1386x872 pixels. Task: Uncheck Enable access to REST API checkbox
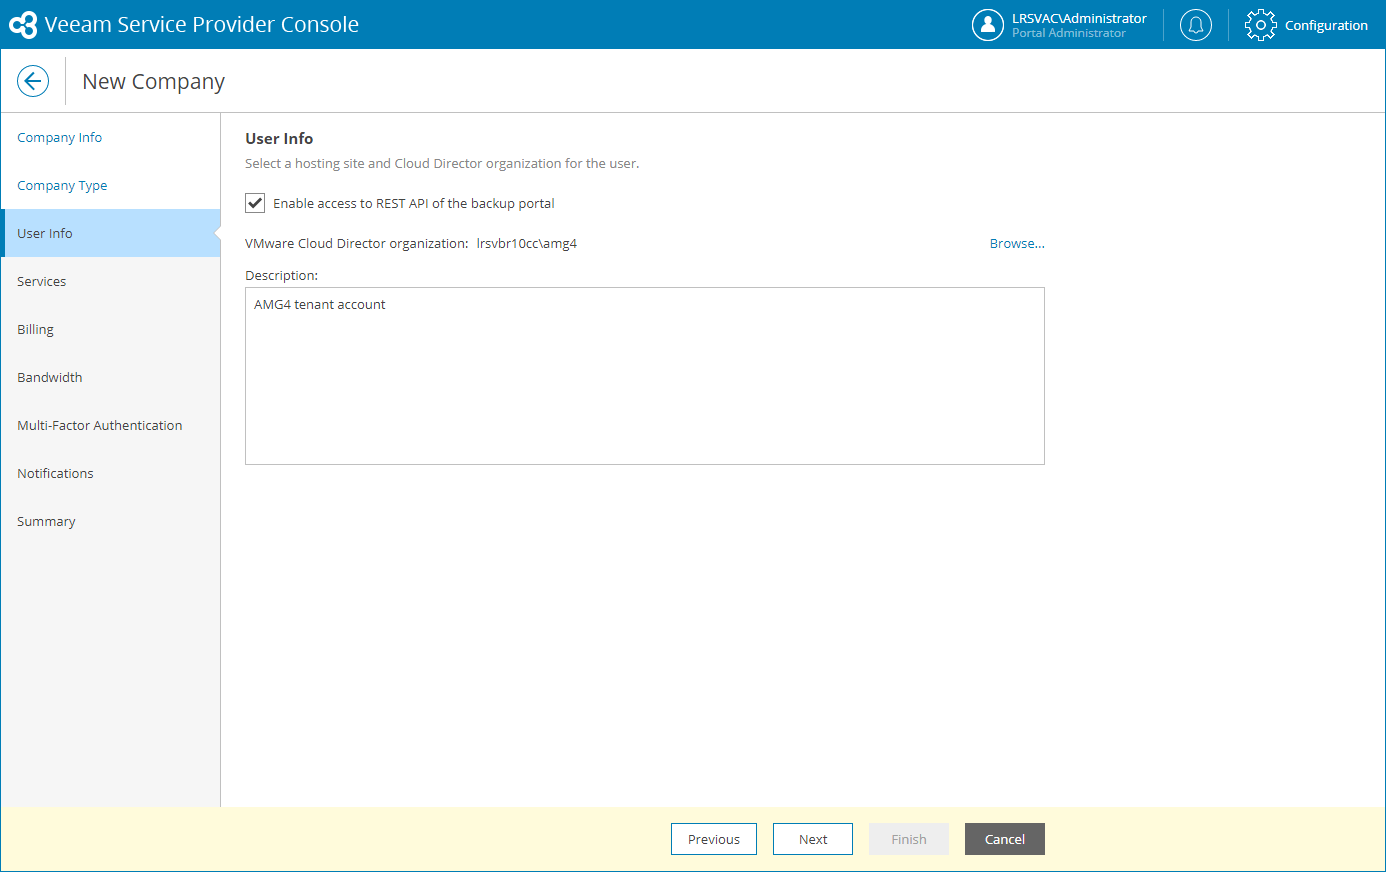[x=255, y=203]
